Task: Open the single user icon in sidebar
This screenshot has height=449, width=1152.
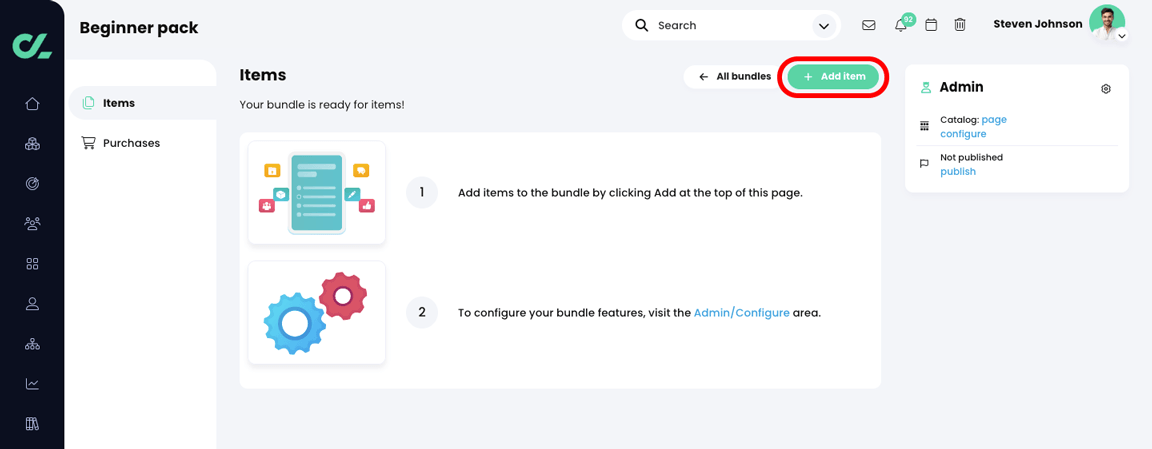Action: pos(32,303)
